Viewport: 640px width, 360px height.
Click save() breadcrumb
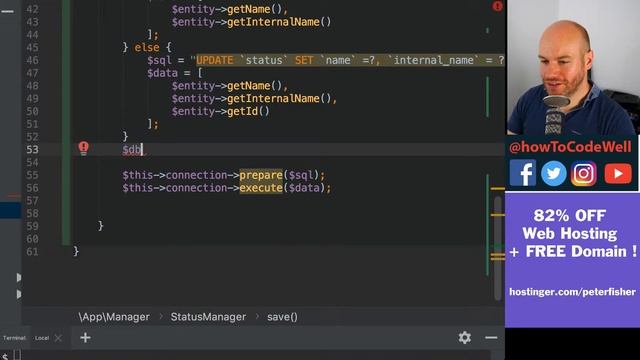[x=282, y=317]
